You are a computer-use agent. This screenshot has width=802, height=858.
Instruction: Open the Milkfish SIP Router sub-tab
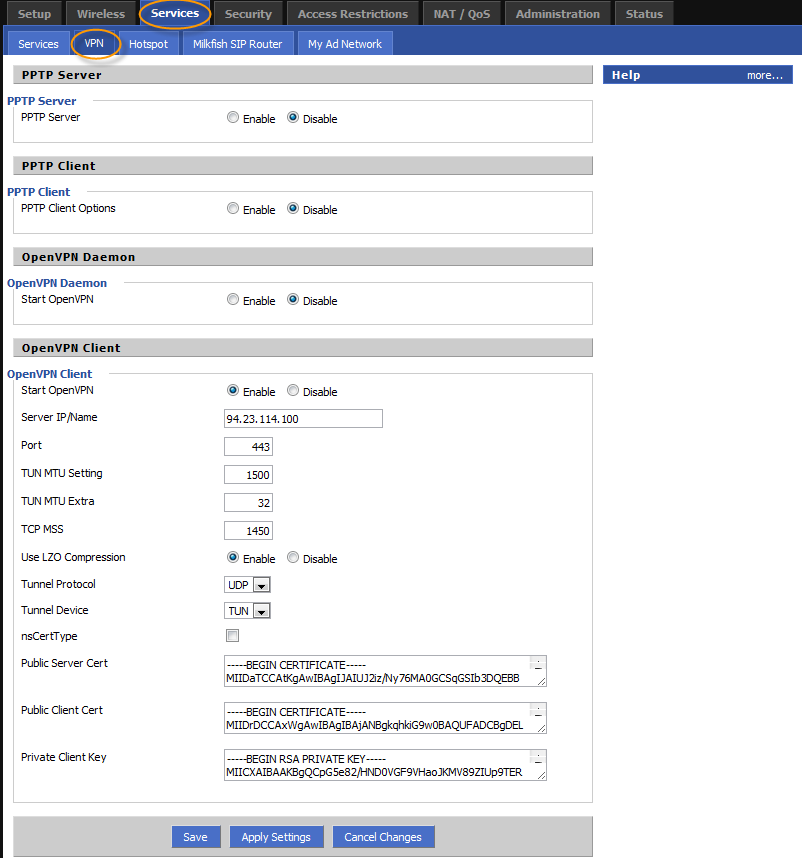(x=237, y=44)
